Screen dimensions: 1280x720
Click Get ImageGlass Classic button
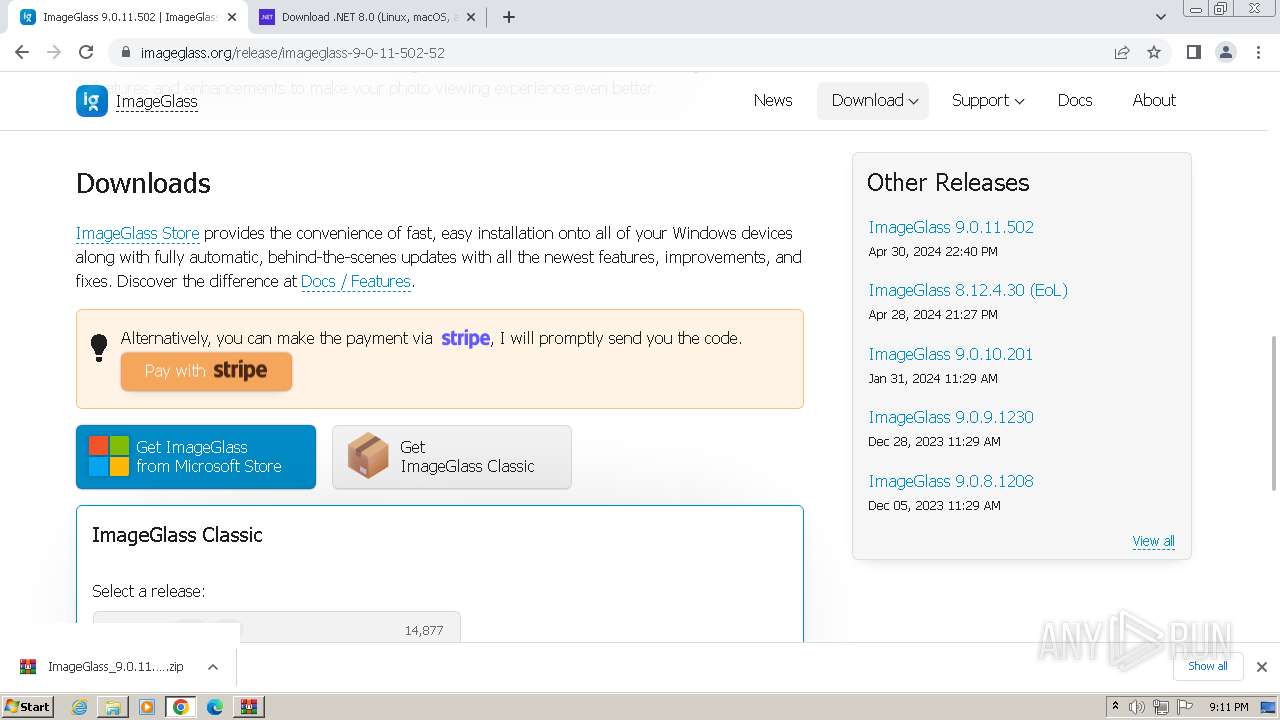[452, 457]
